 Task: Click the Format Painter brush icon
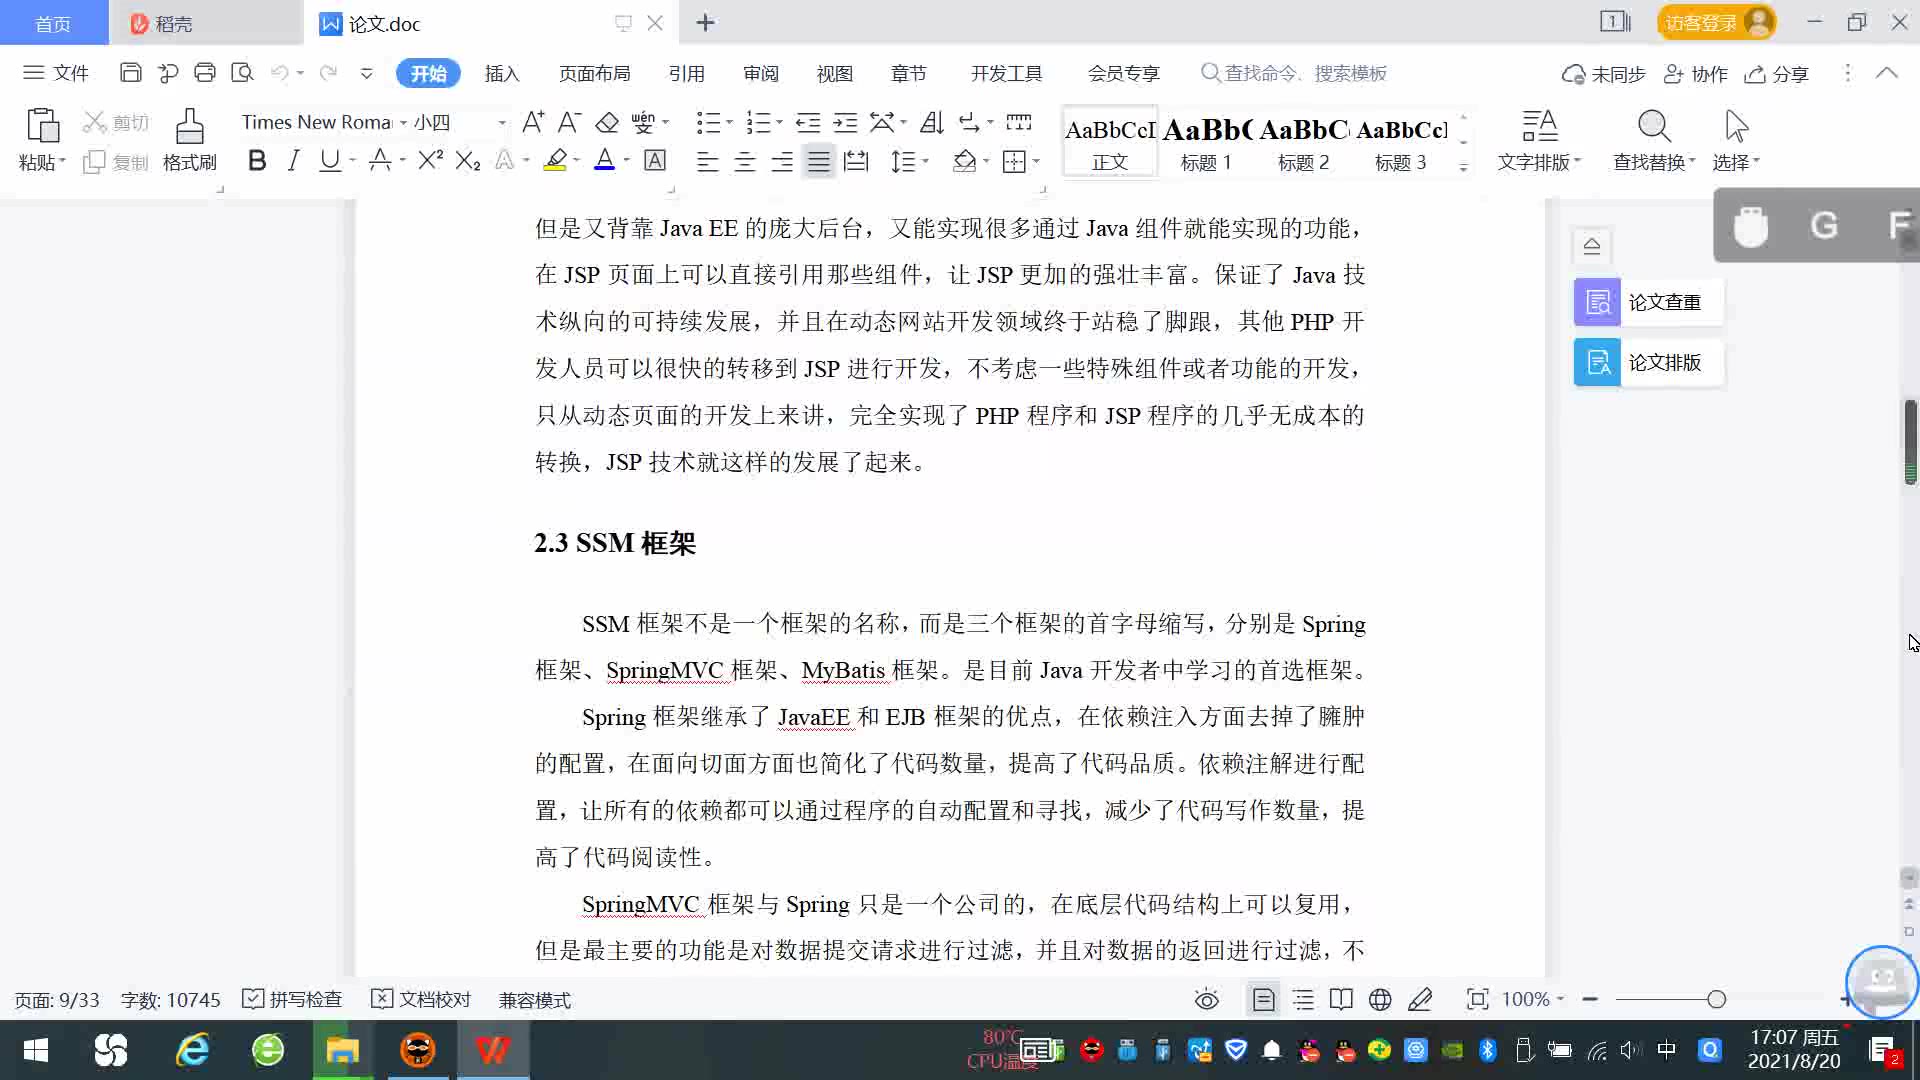(x=189, y=127)
